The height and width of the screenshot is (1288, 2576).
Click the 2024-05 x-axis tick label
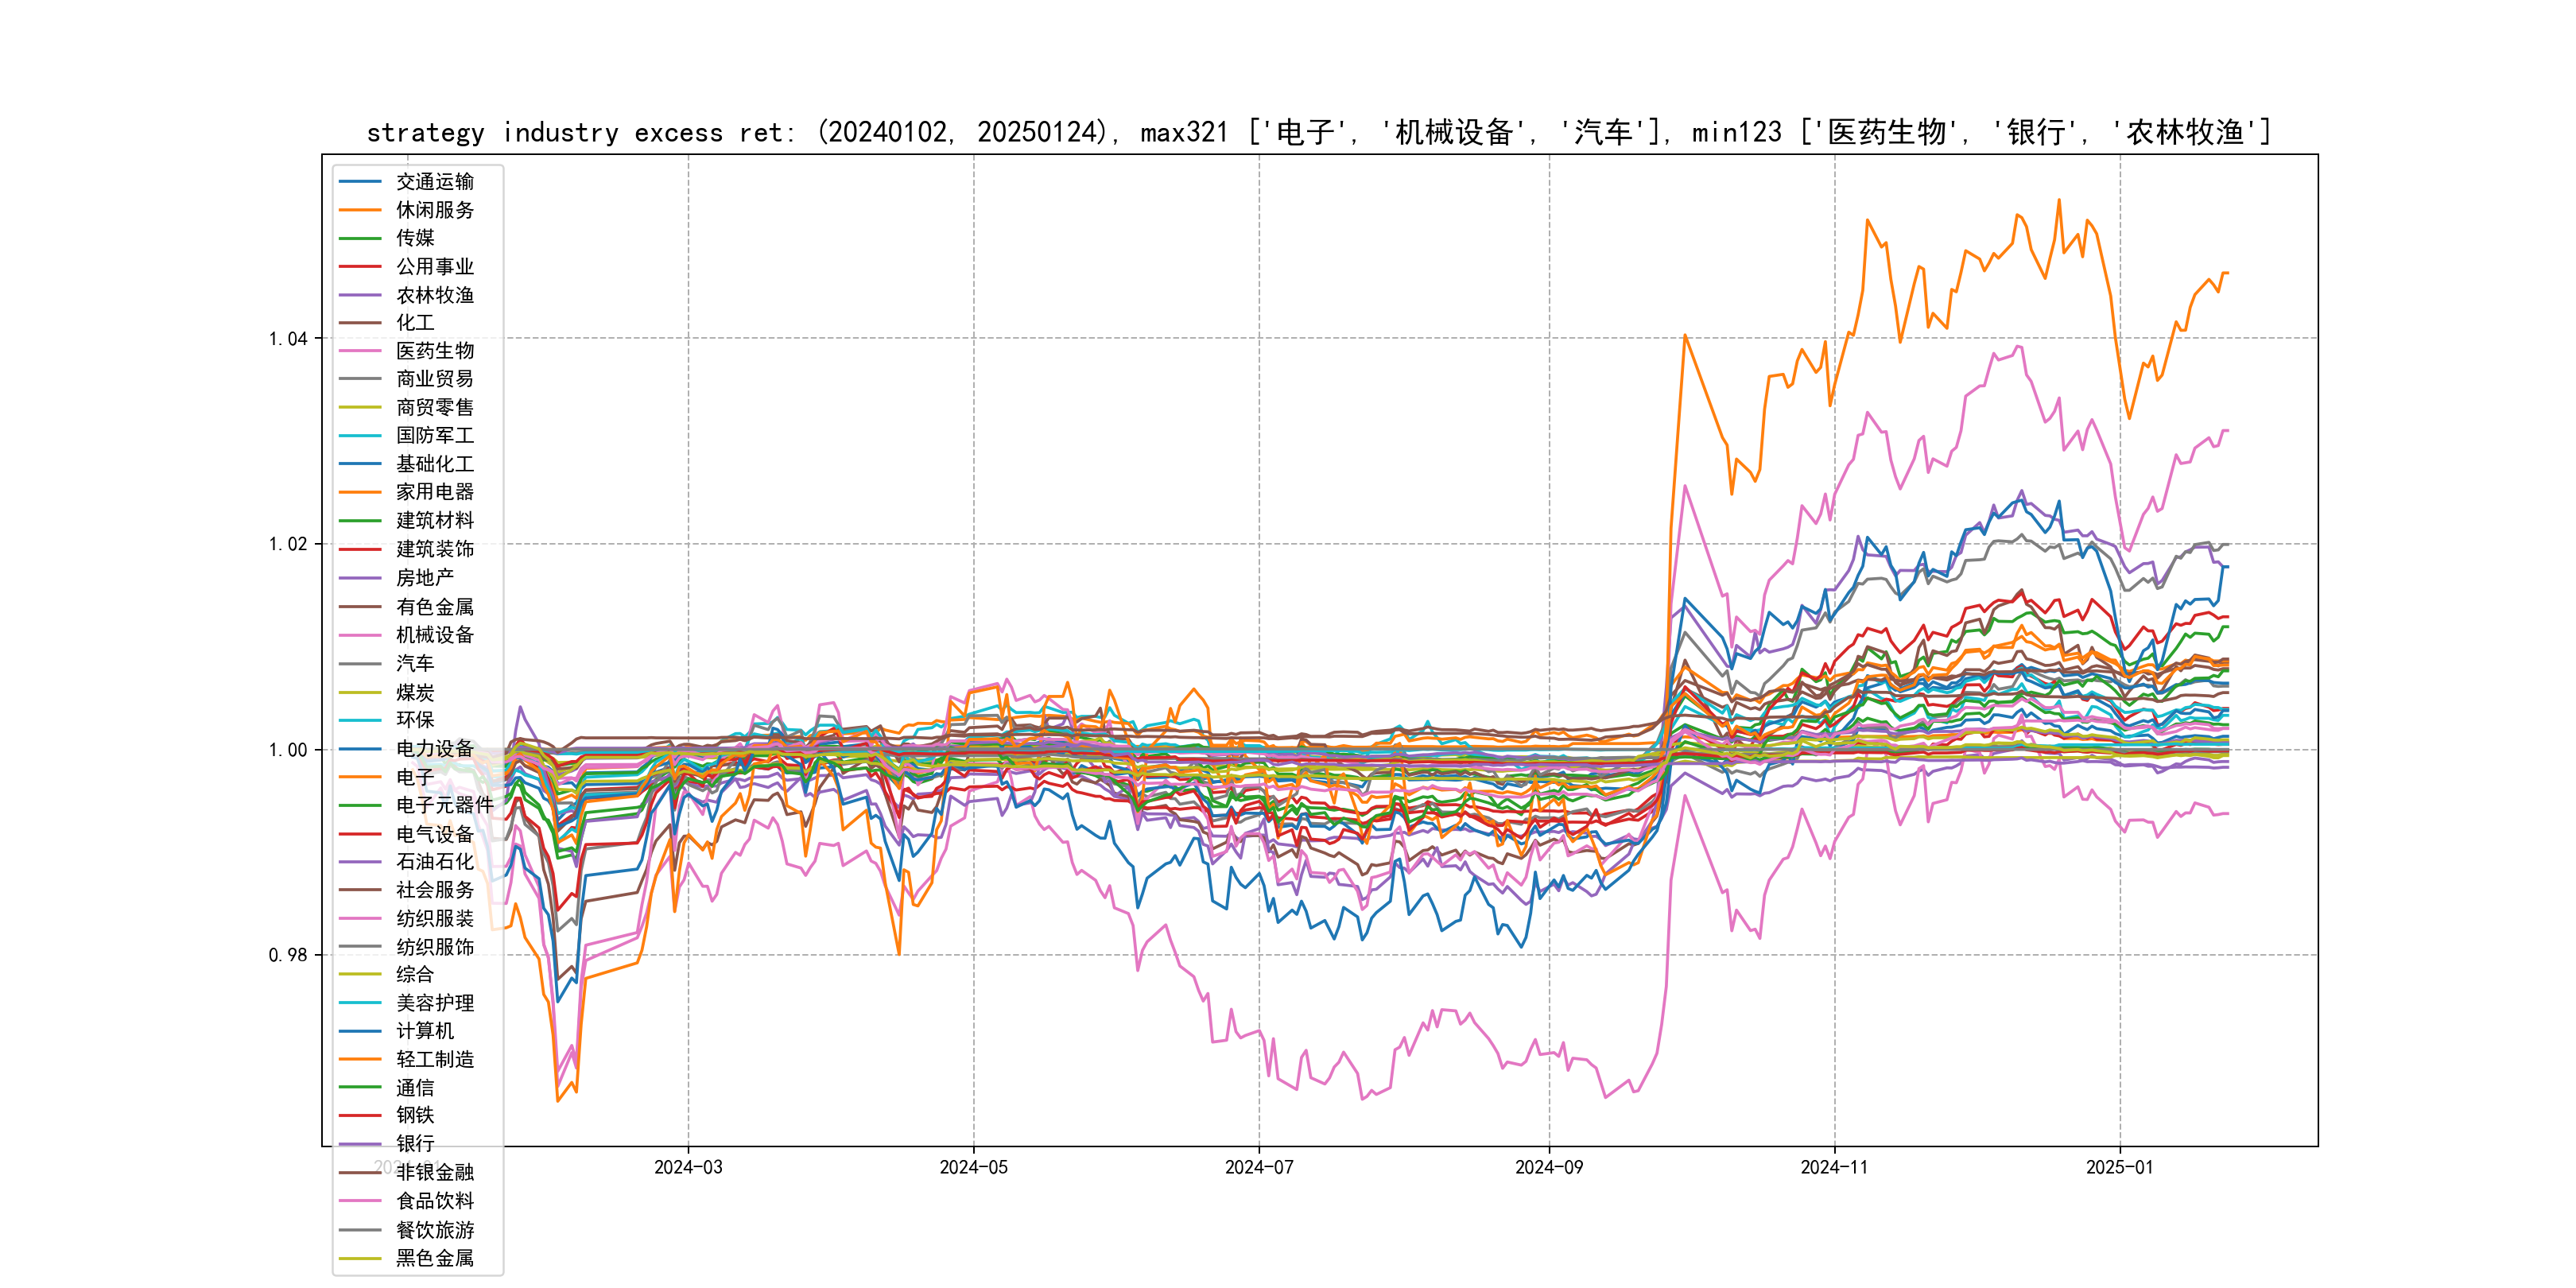coord(973,1167)
